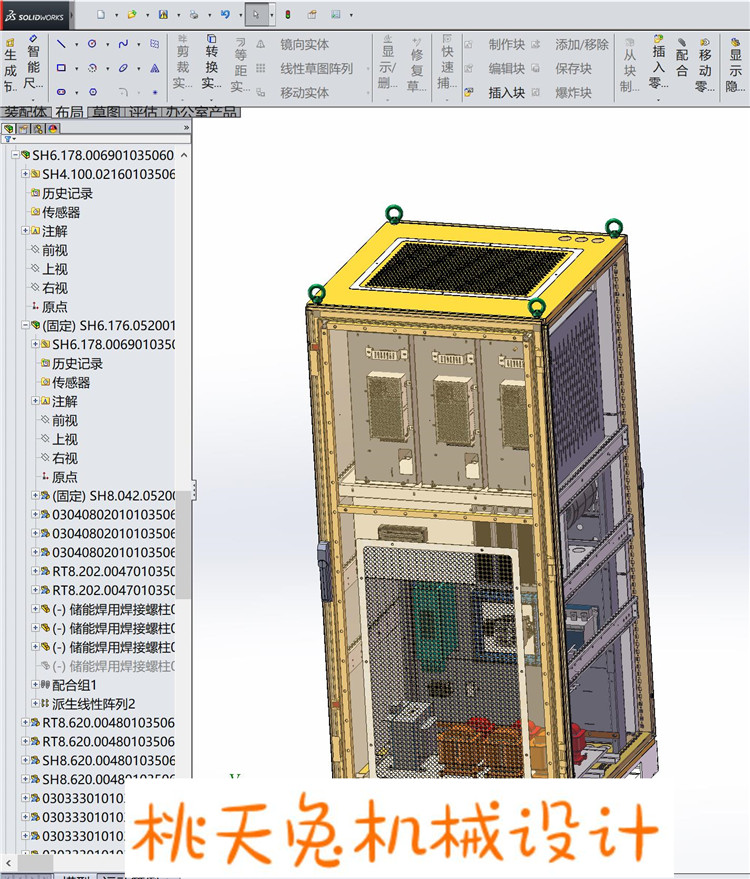750x879 pixels.
Task: Click 显示隐藏 show hidden components tool
Action: (x=735, y=66)
